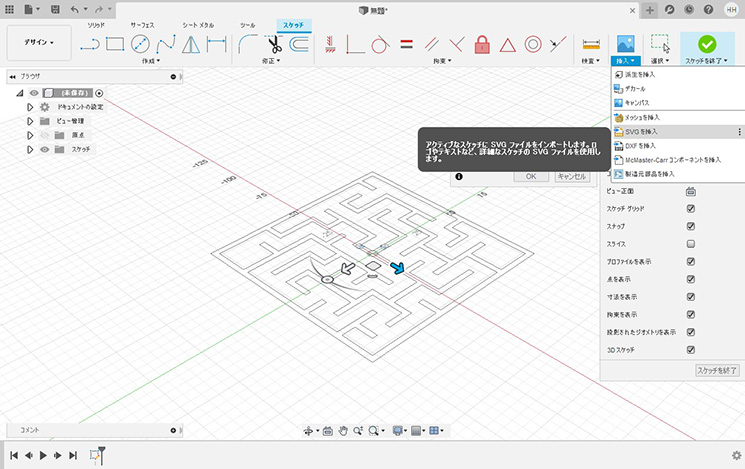The image size is (745, 469).
Task: Open the 作成 dropdown menu
Action: pyautogui.click(x=151, y=61)
